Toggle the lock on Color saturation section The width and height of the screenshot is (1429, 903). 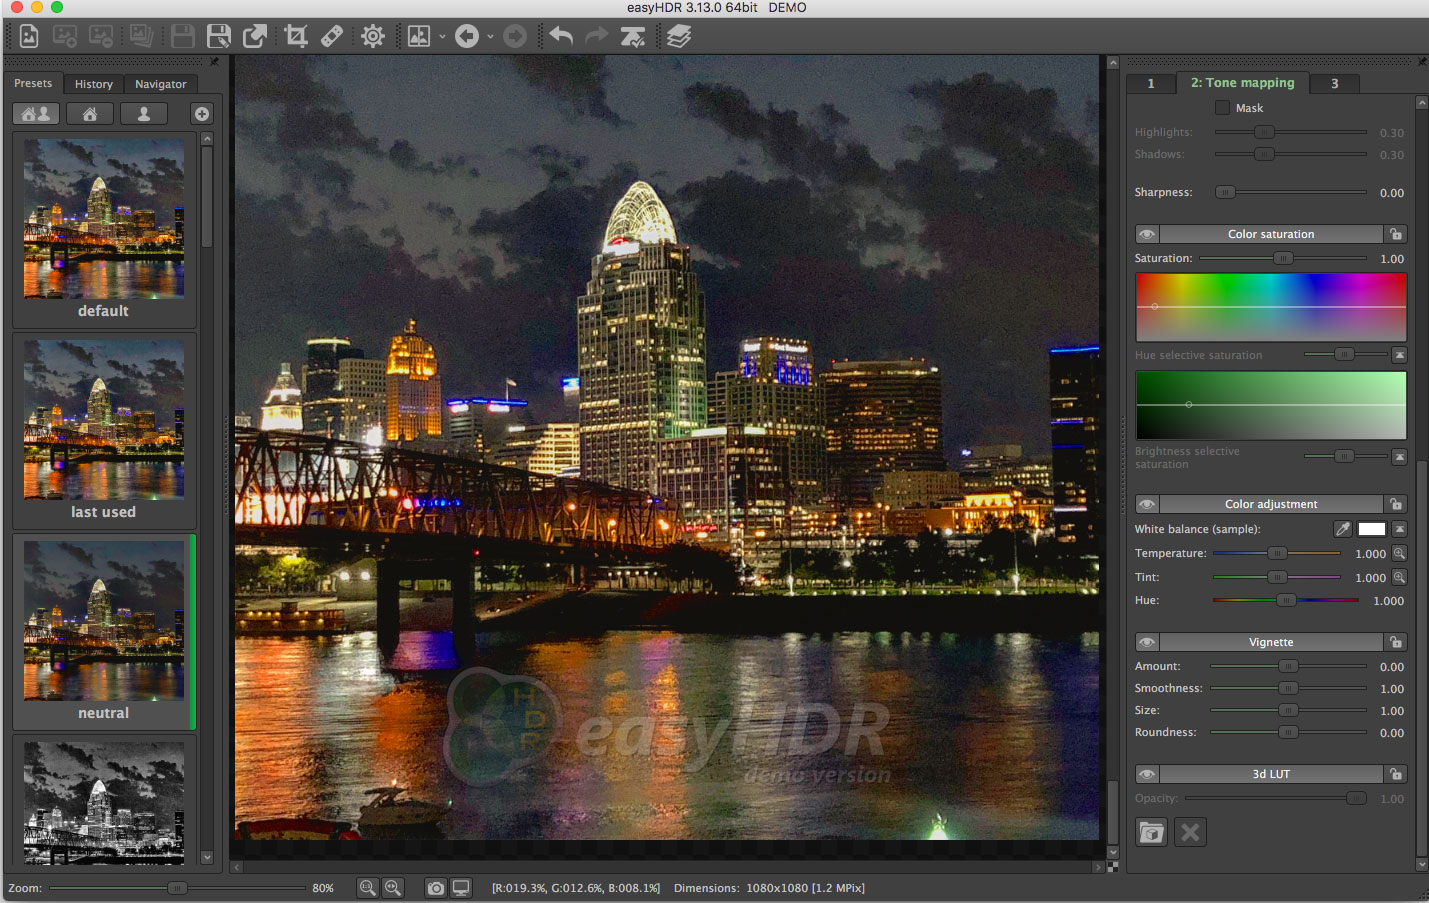coord(1396,234)
